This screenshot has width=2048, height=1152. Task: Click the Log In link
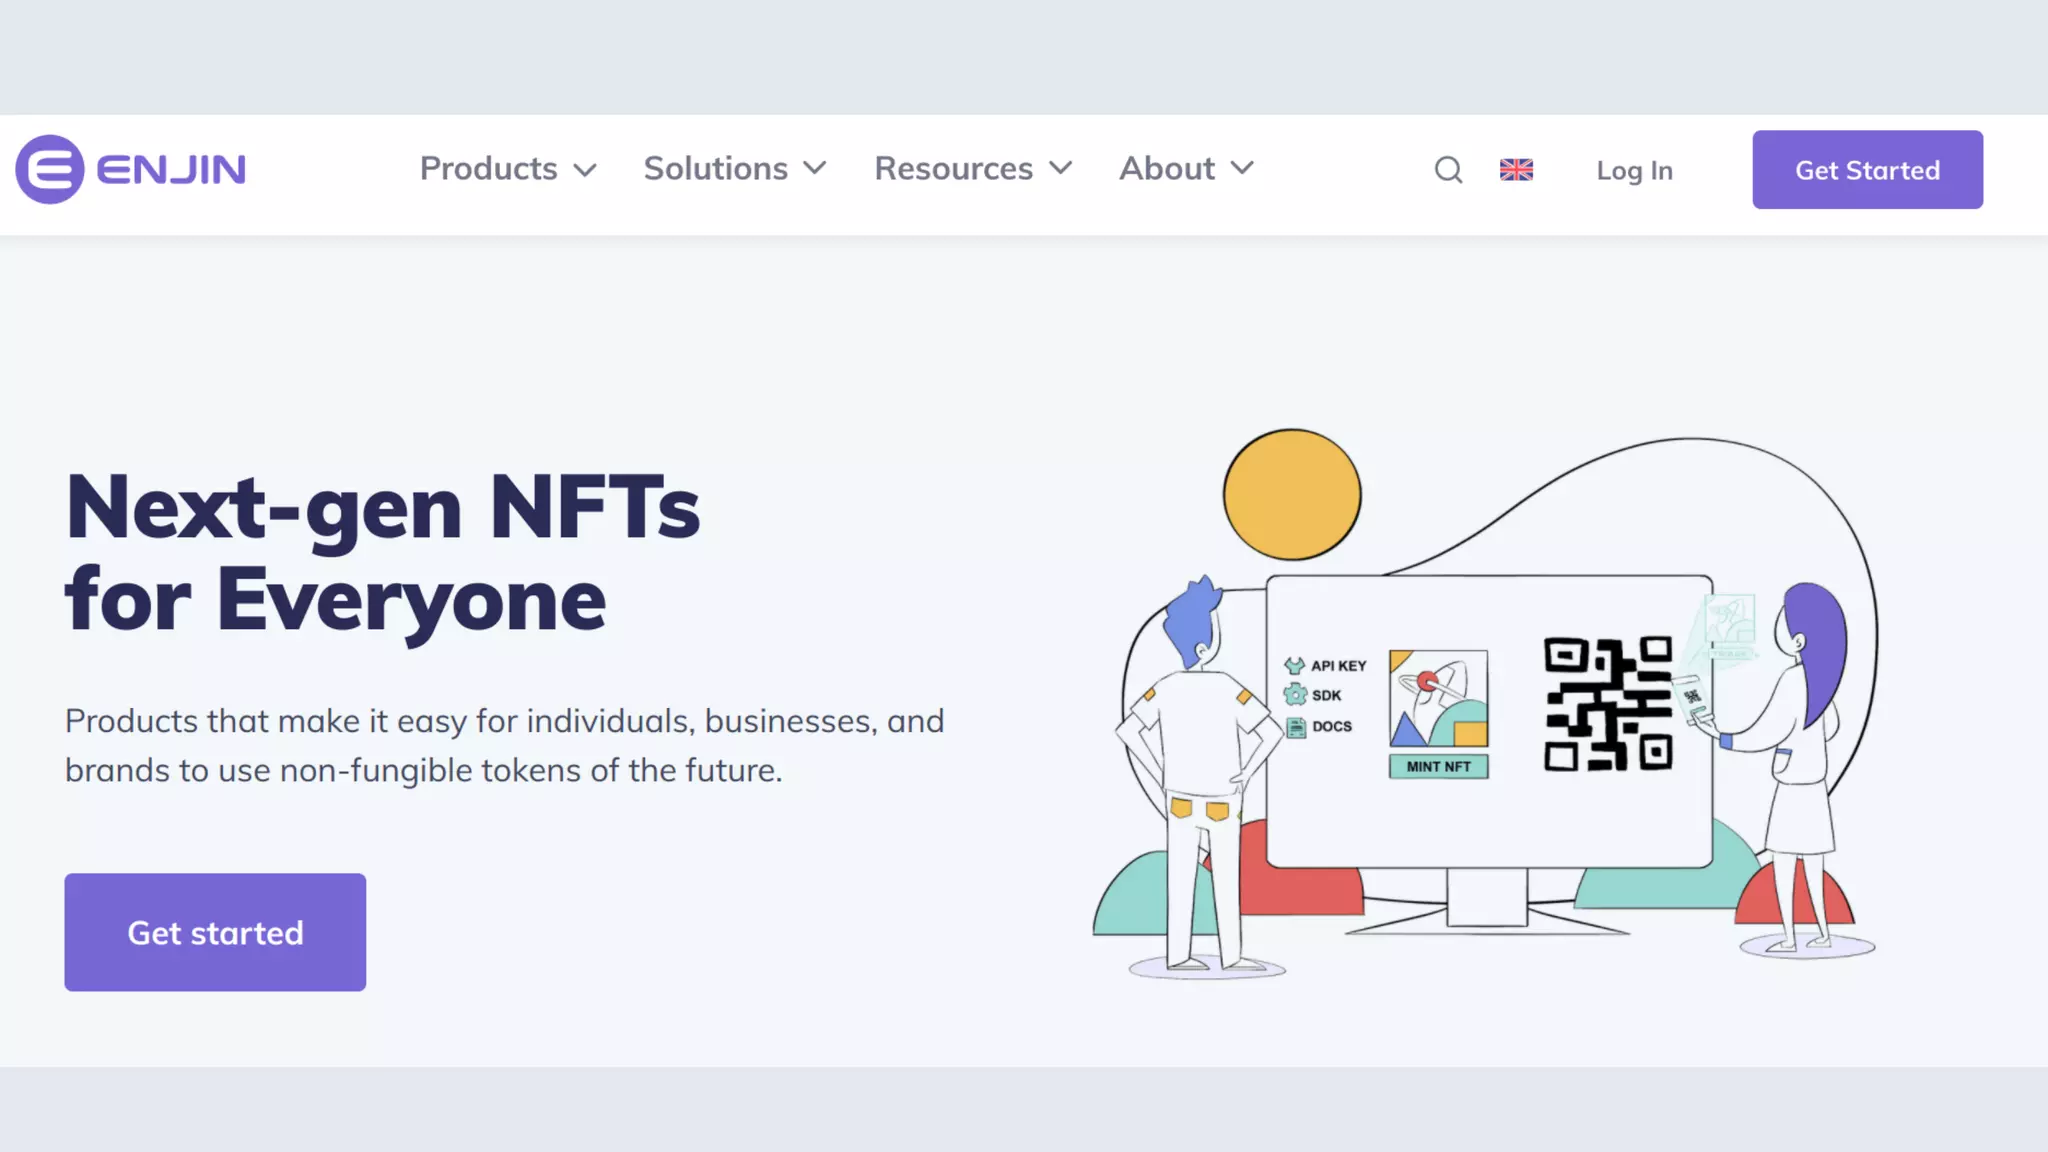coord(1634,171)
